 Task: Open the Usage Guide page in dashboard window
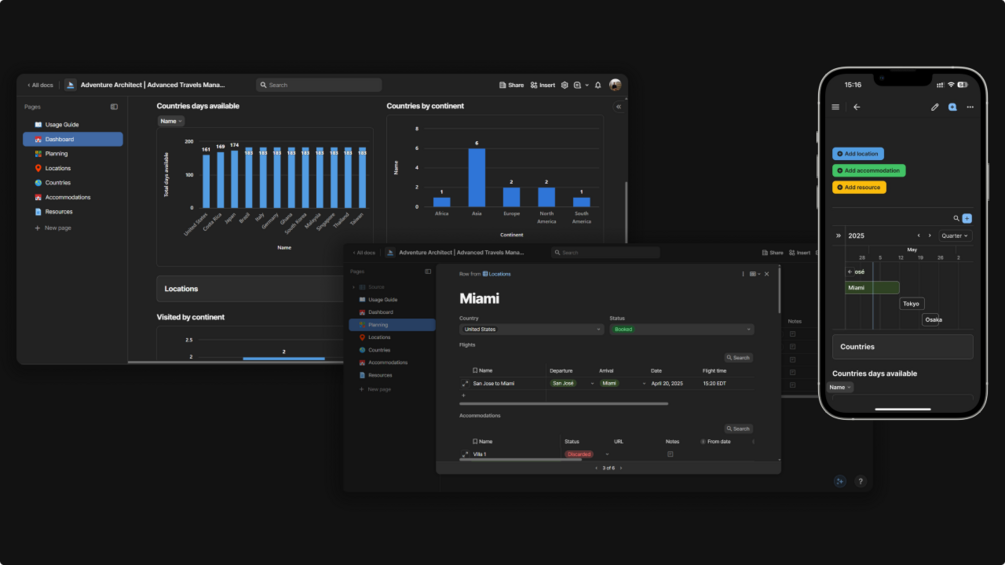tap(62, 124)
